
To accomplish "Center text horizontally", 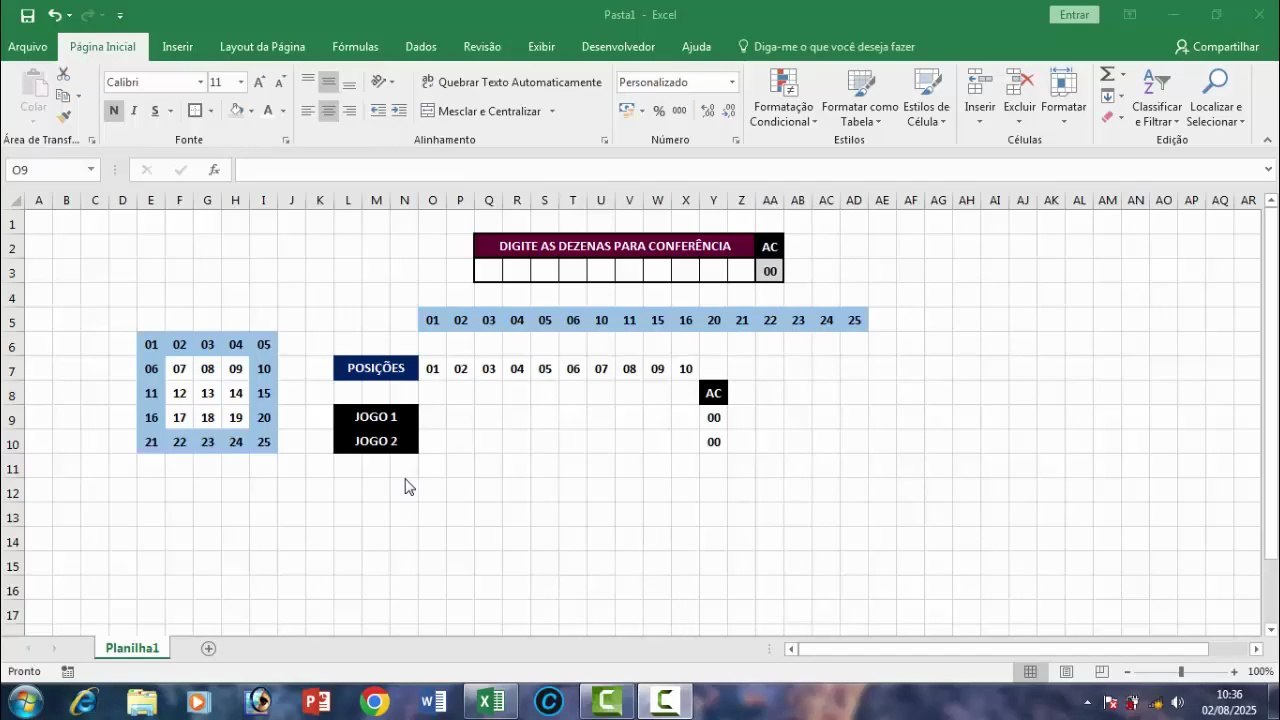I will tap(328, 111).
